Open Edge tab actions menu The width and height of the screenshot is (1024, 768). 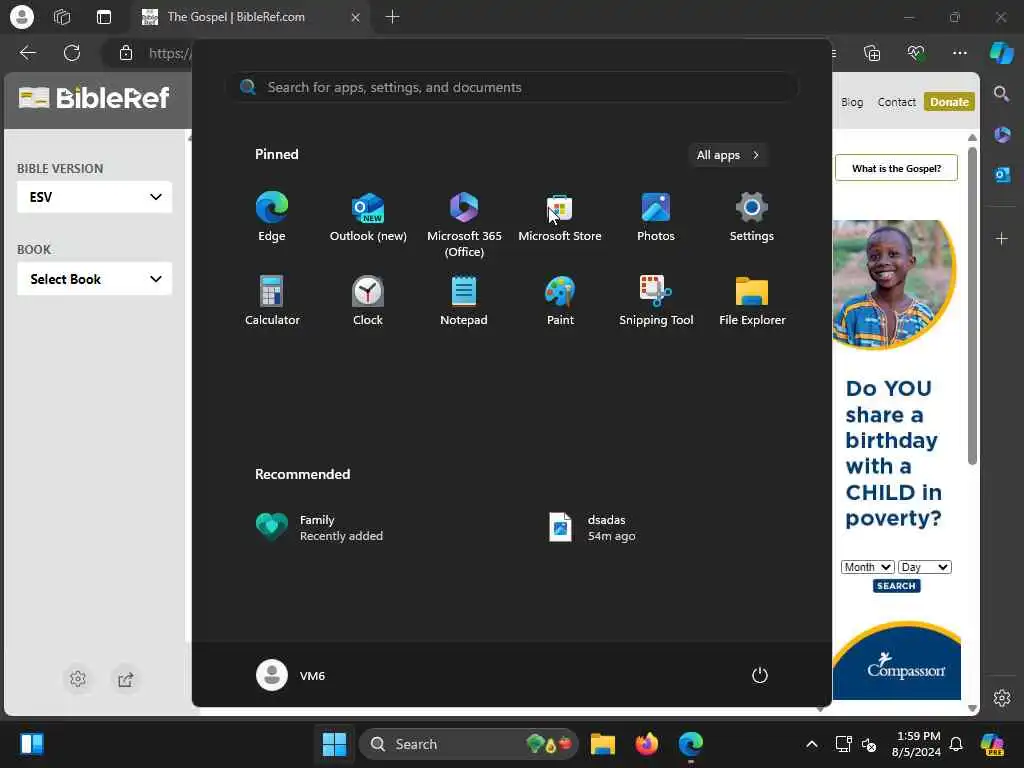(104, 17)
